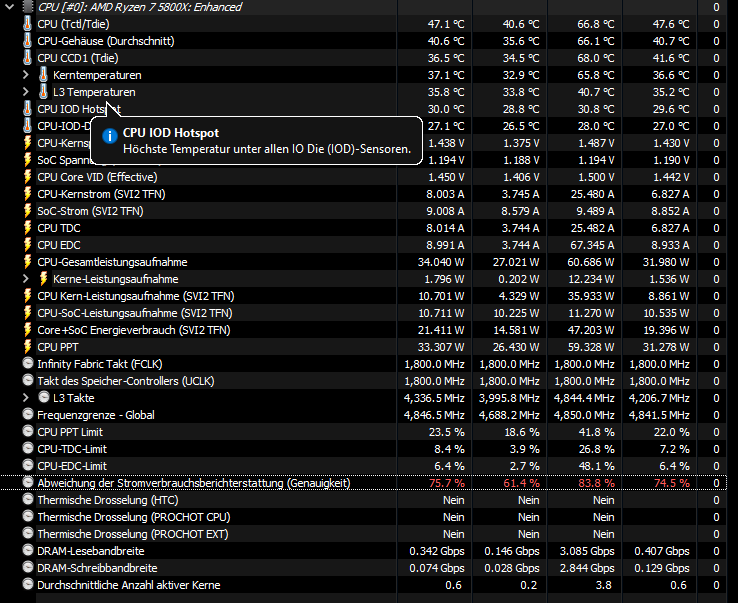Click the red 83.8 % maximum value
Image resolution: width=738 pixels, height=603 pixels.
(596, 483)
